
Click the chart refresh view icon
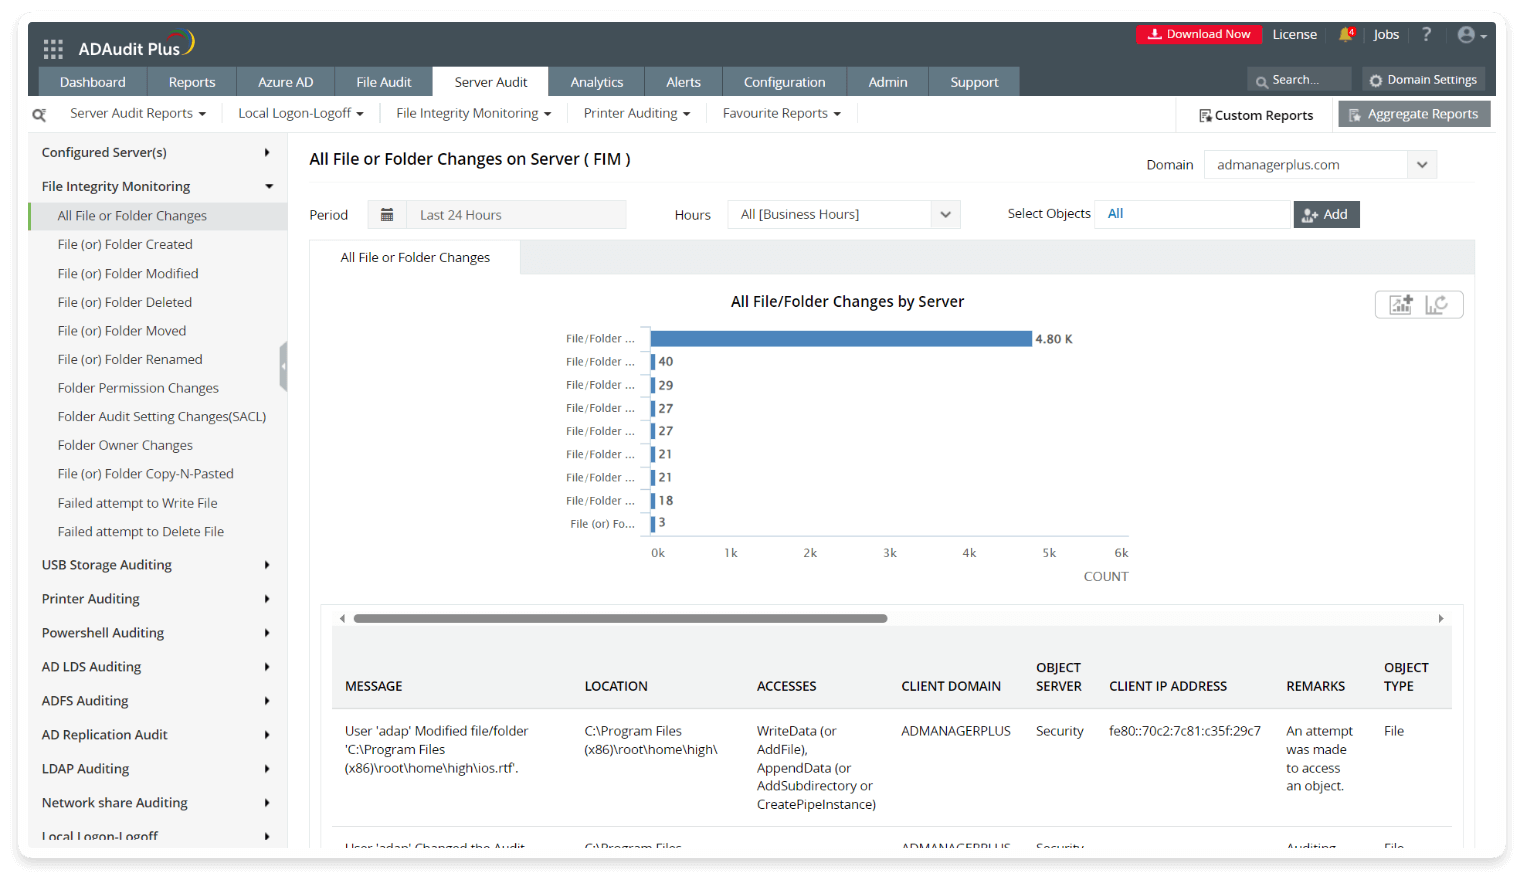[1437, 305]
